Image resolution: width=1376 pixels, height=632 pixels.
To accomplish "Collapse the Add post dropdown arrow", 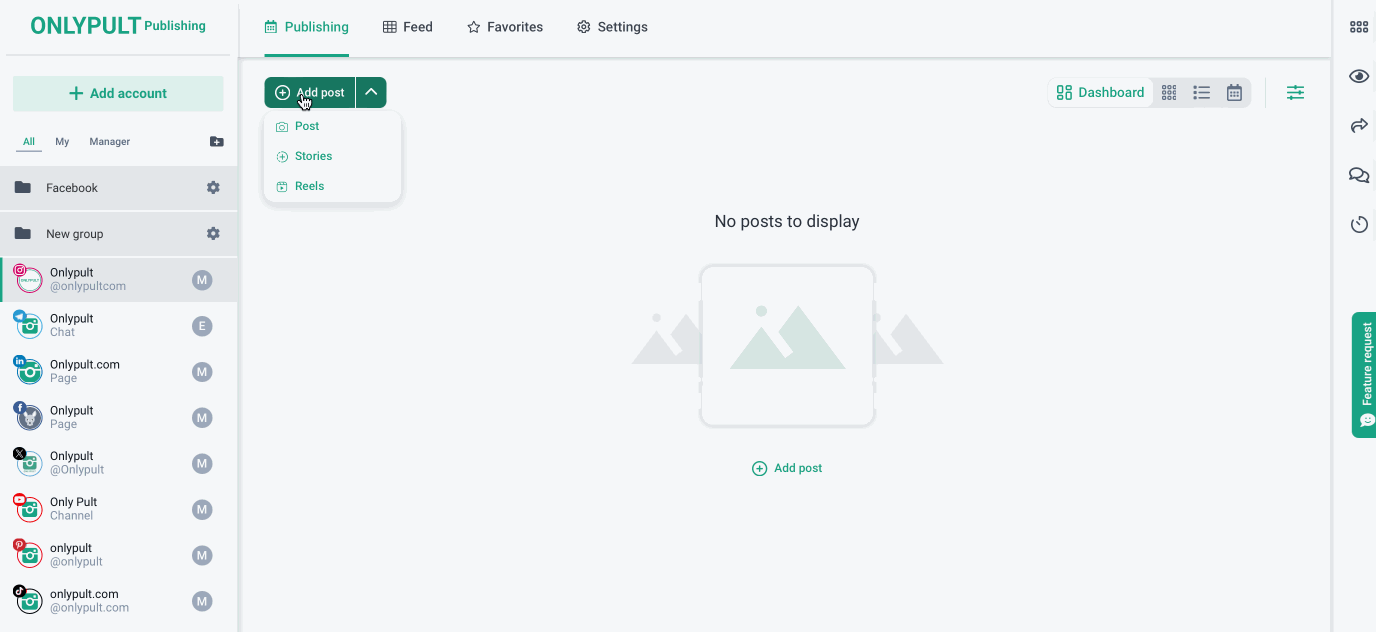I will click(371, 92).
